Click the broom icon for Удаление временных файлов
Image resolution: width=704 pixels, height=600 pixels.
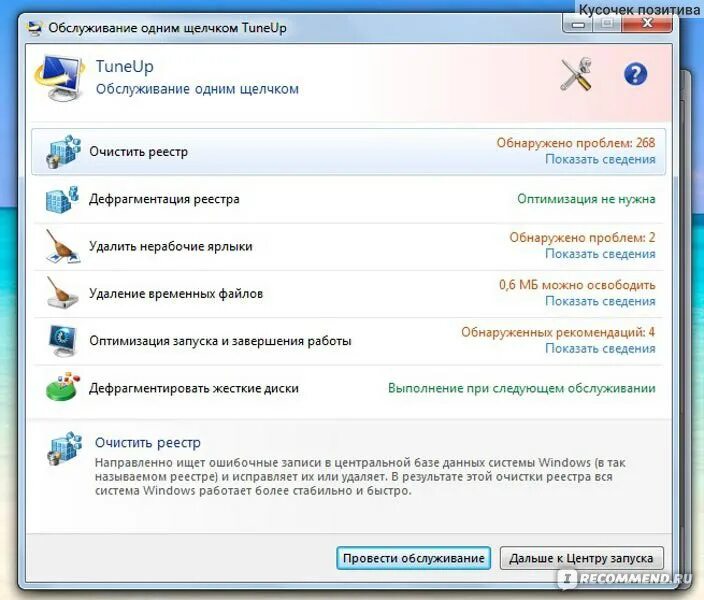pos(62,293)
